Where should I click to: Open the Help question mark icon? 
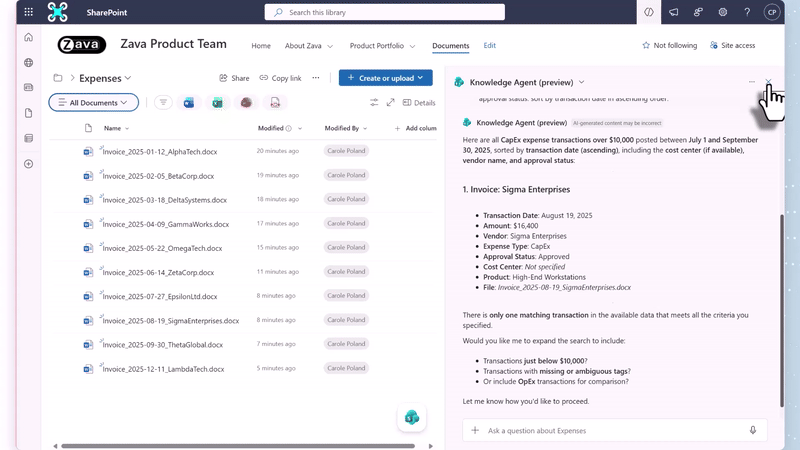point(747,12)
